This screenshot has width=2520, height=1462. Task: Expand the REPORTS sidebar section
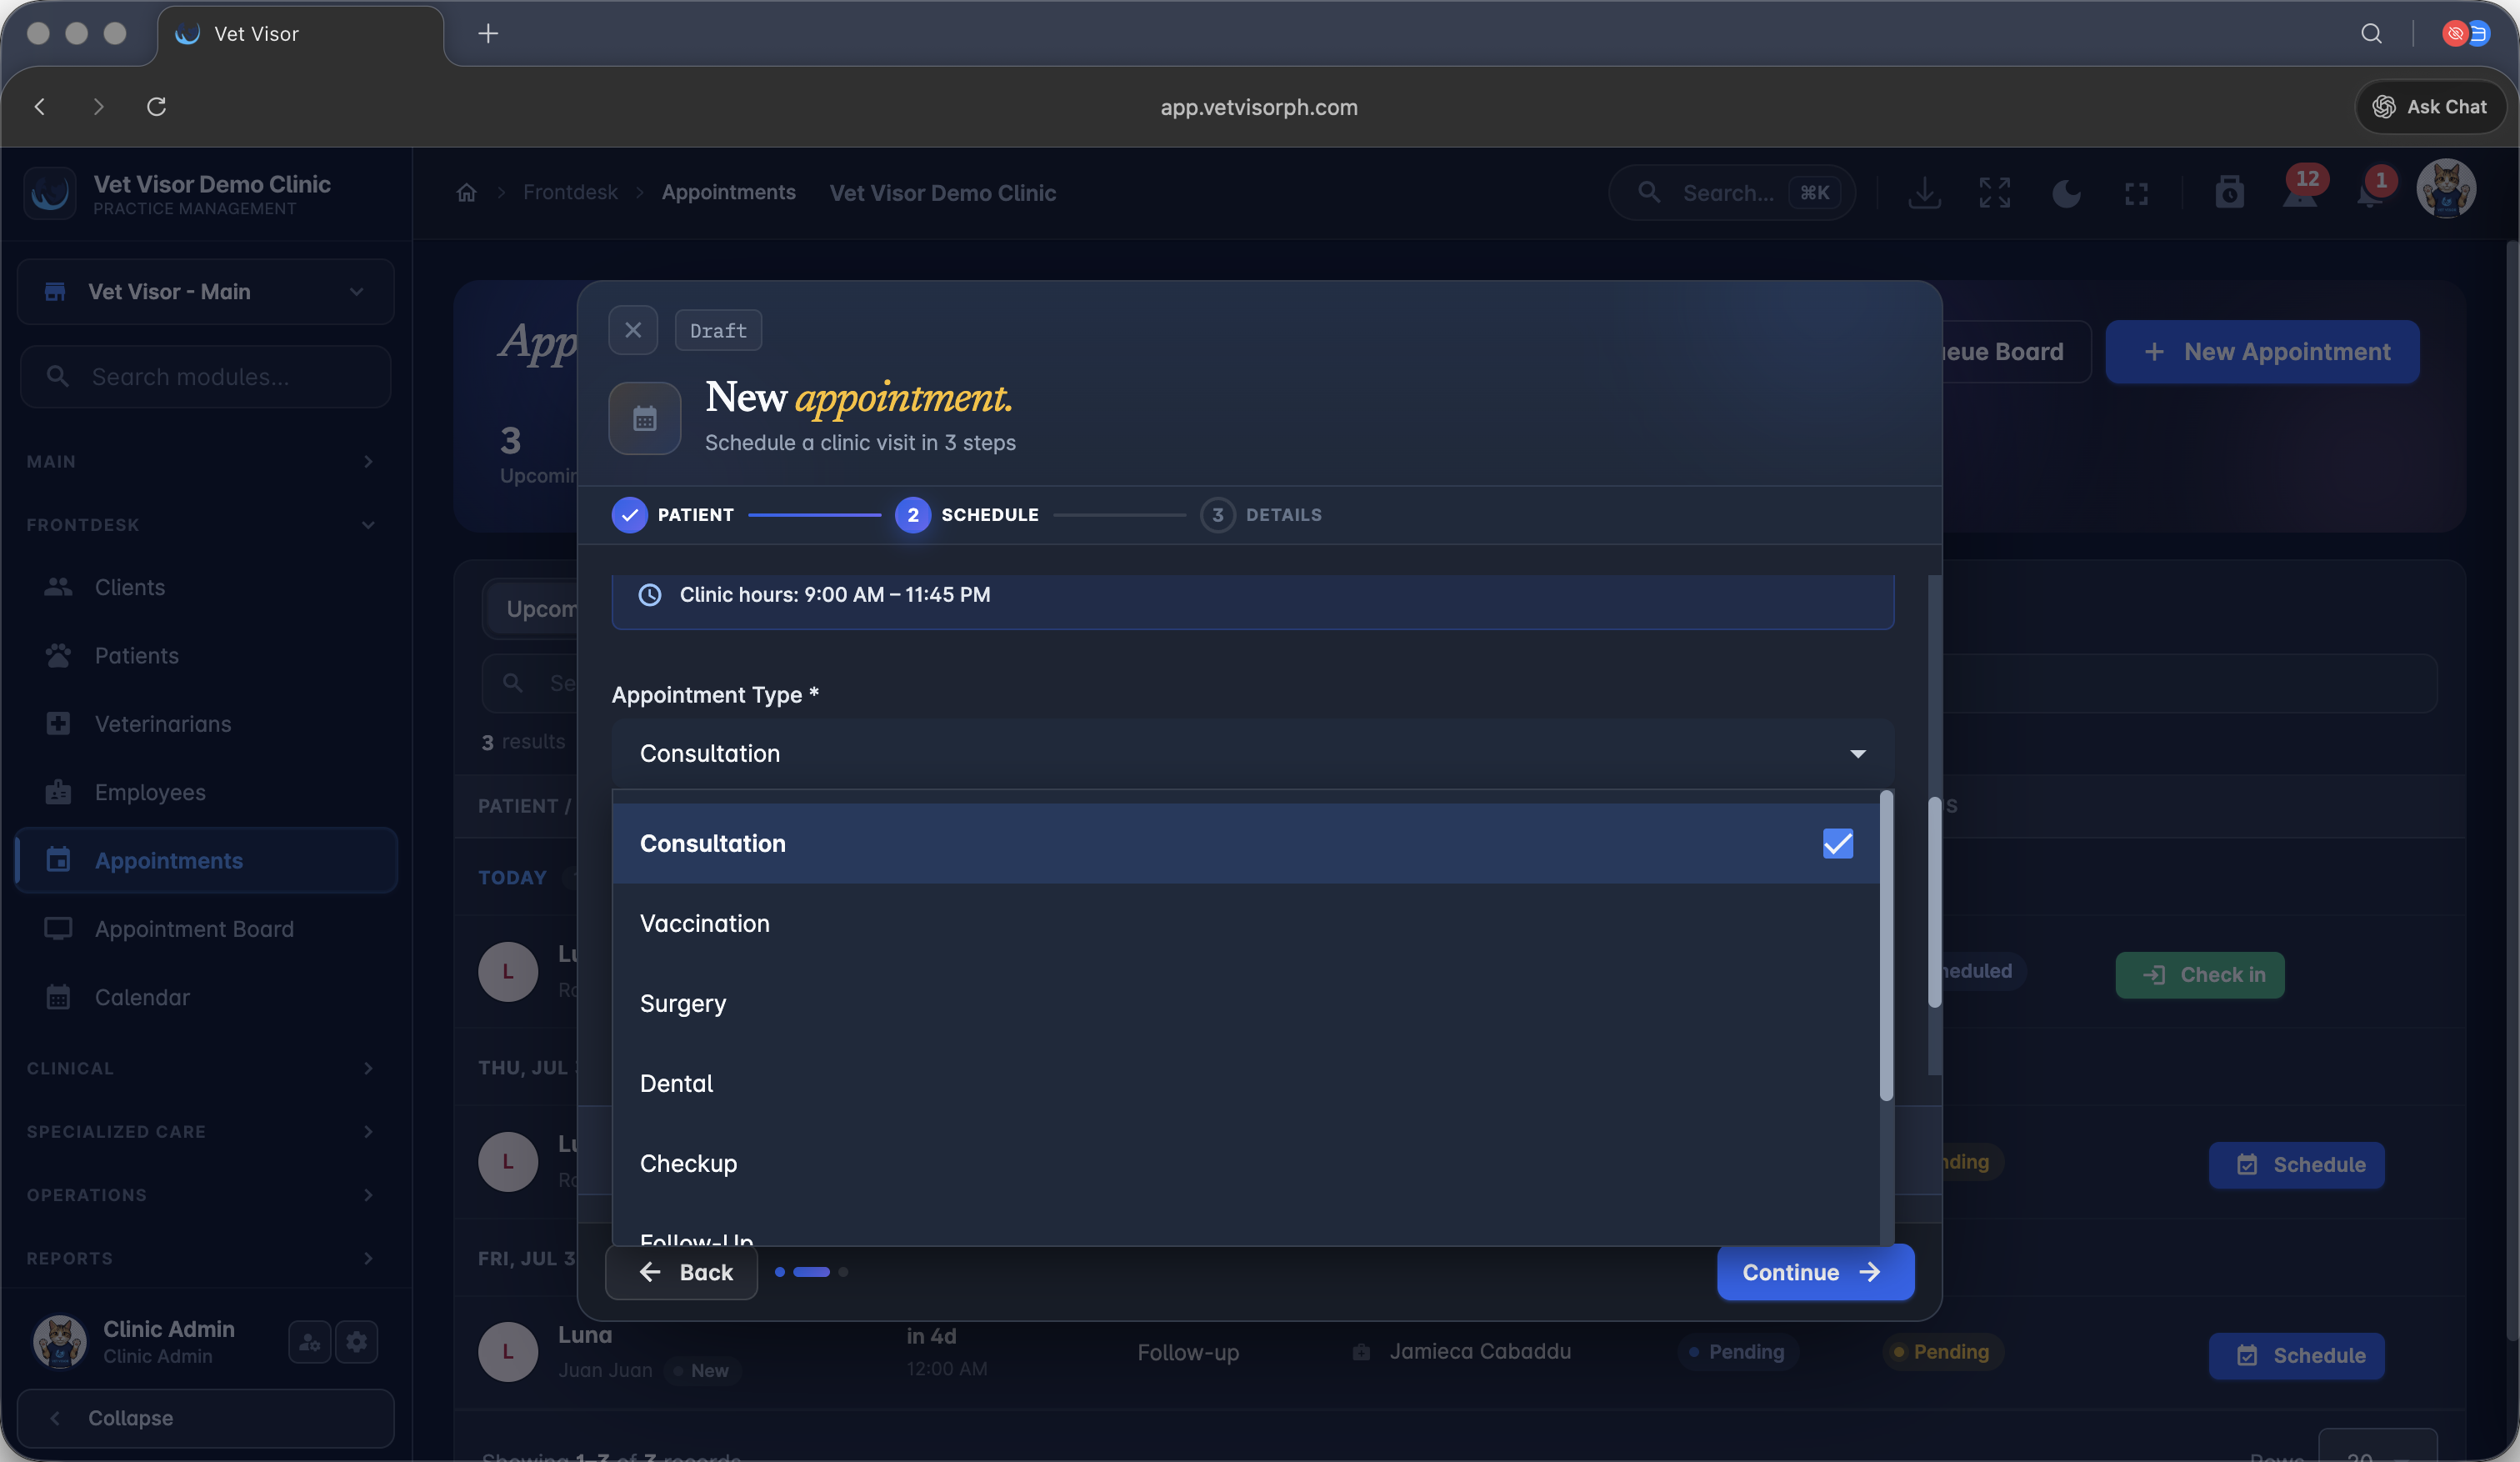coord(200,1259)
